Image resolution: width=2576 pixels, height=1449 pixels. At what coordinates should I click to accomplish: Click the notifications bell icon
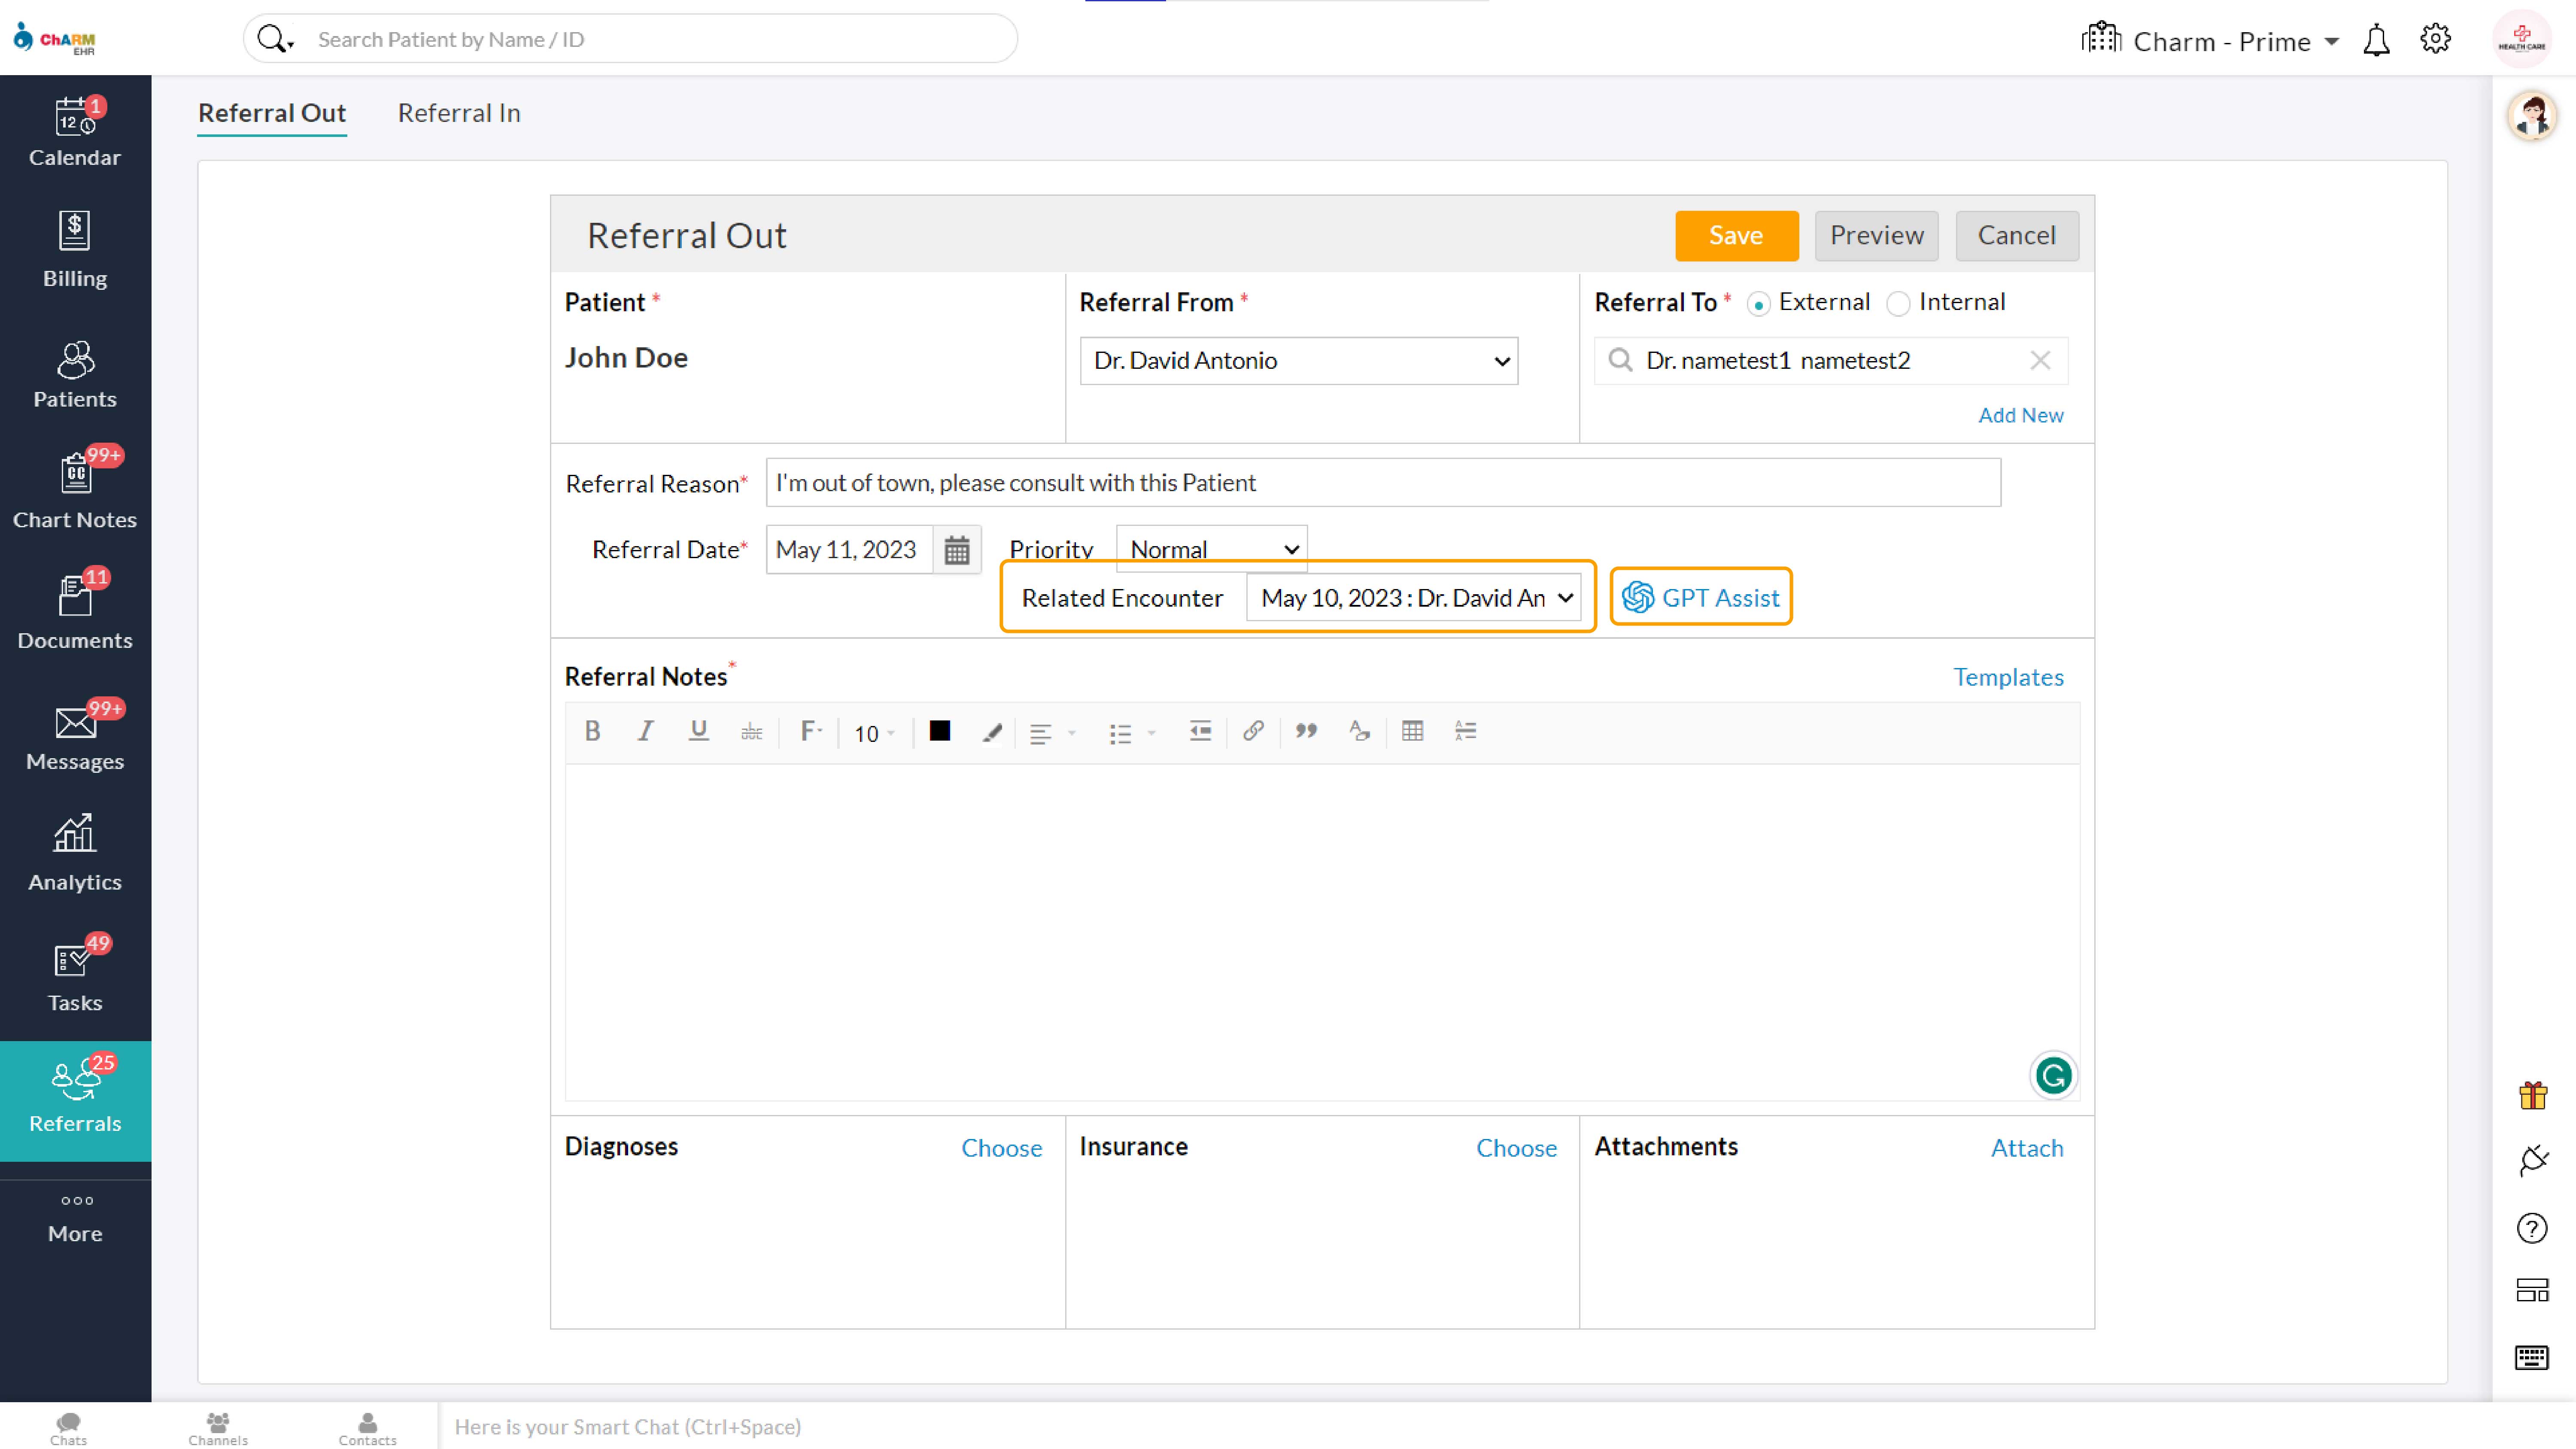2376,41
